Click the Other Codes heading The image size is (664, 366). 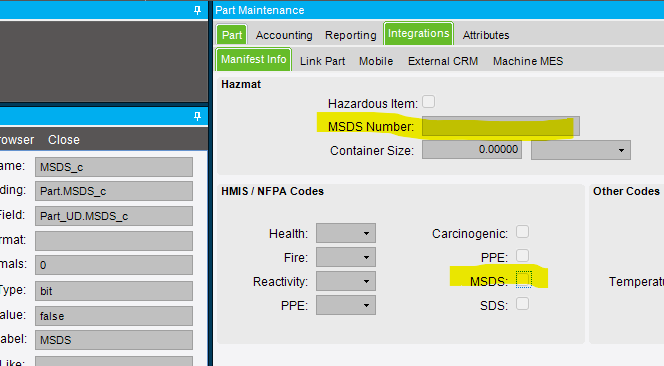click(x=626, y=191)
